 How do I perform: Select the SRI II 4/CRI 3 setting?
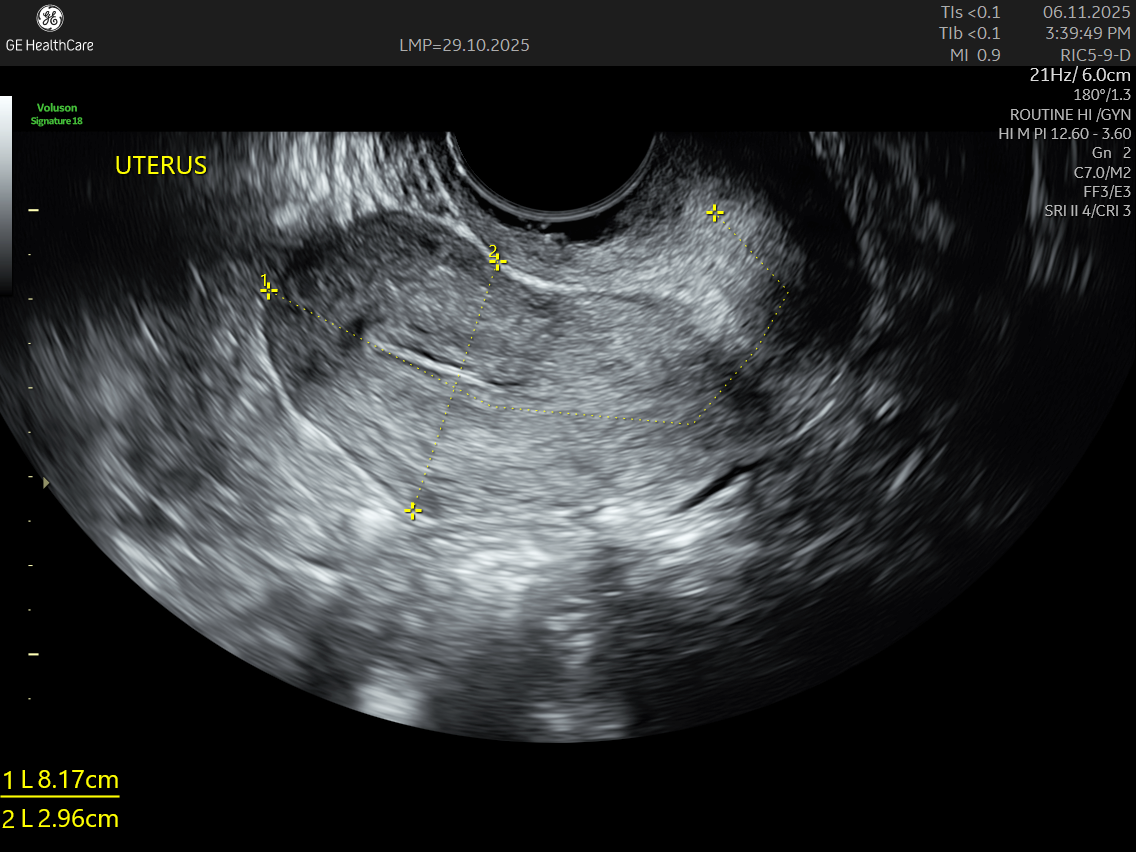(1087, 210)
